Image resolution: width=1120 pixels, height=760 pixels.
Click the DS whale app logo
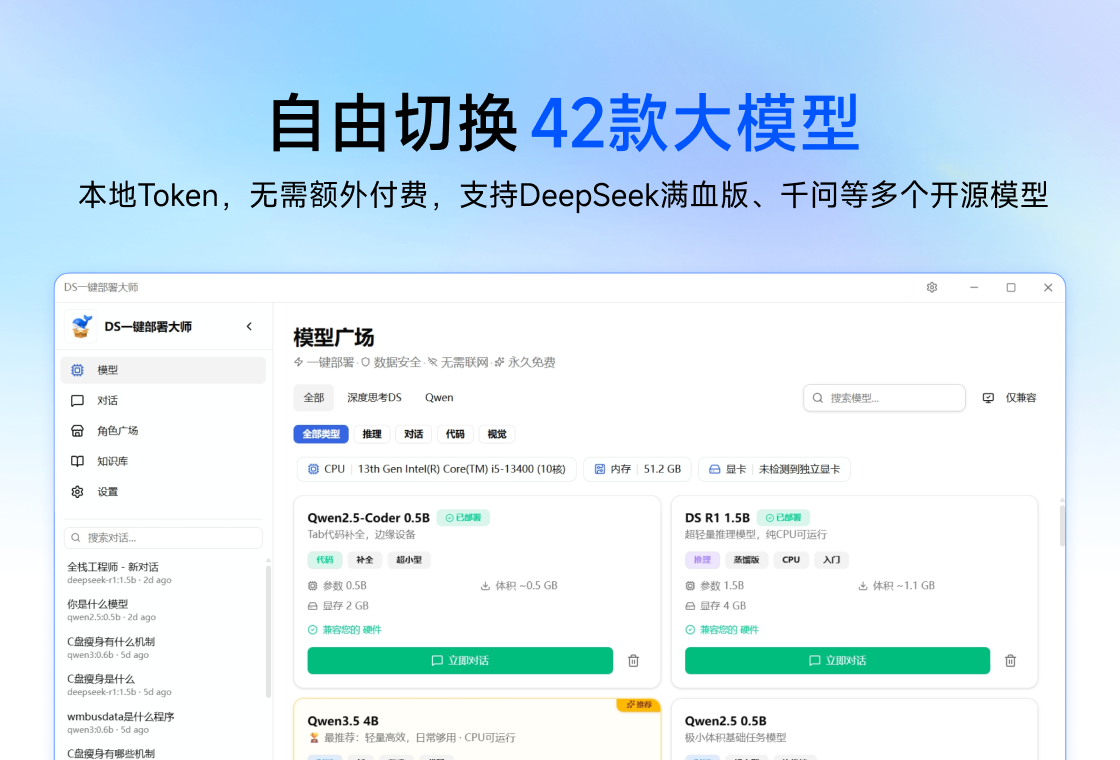pos(81,326)
